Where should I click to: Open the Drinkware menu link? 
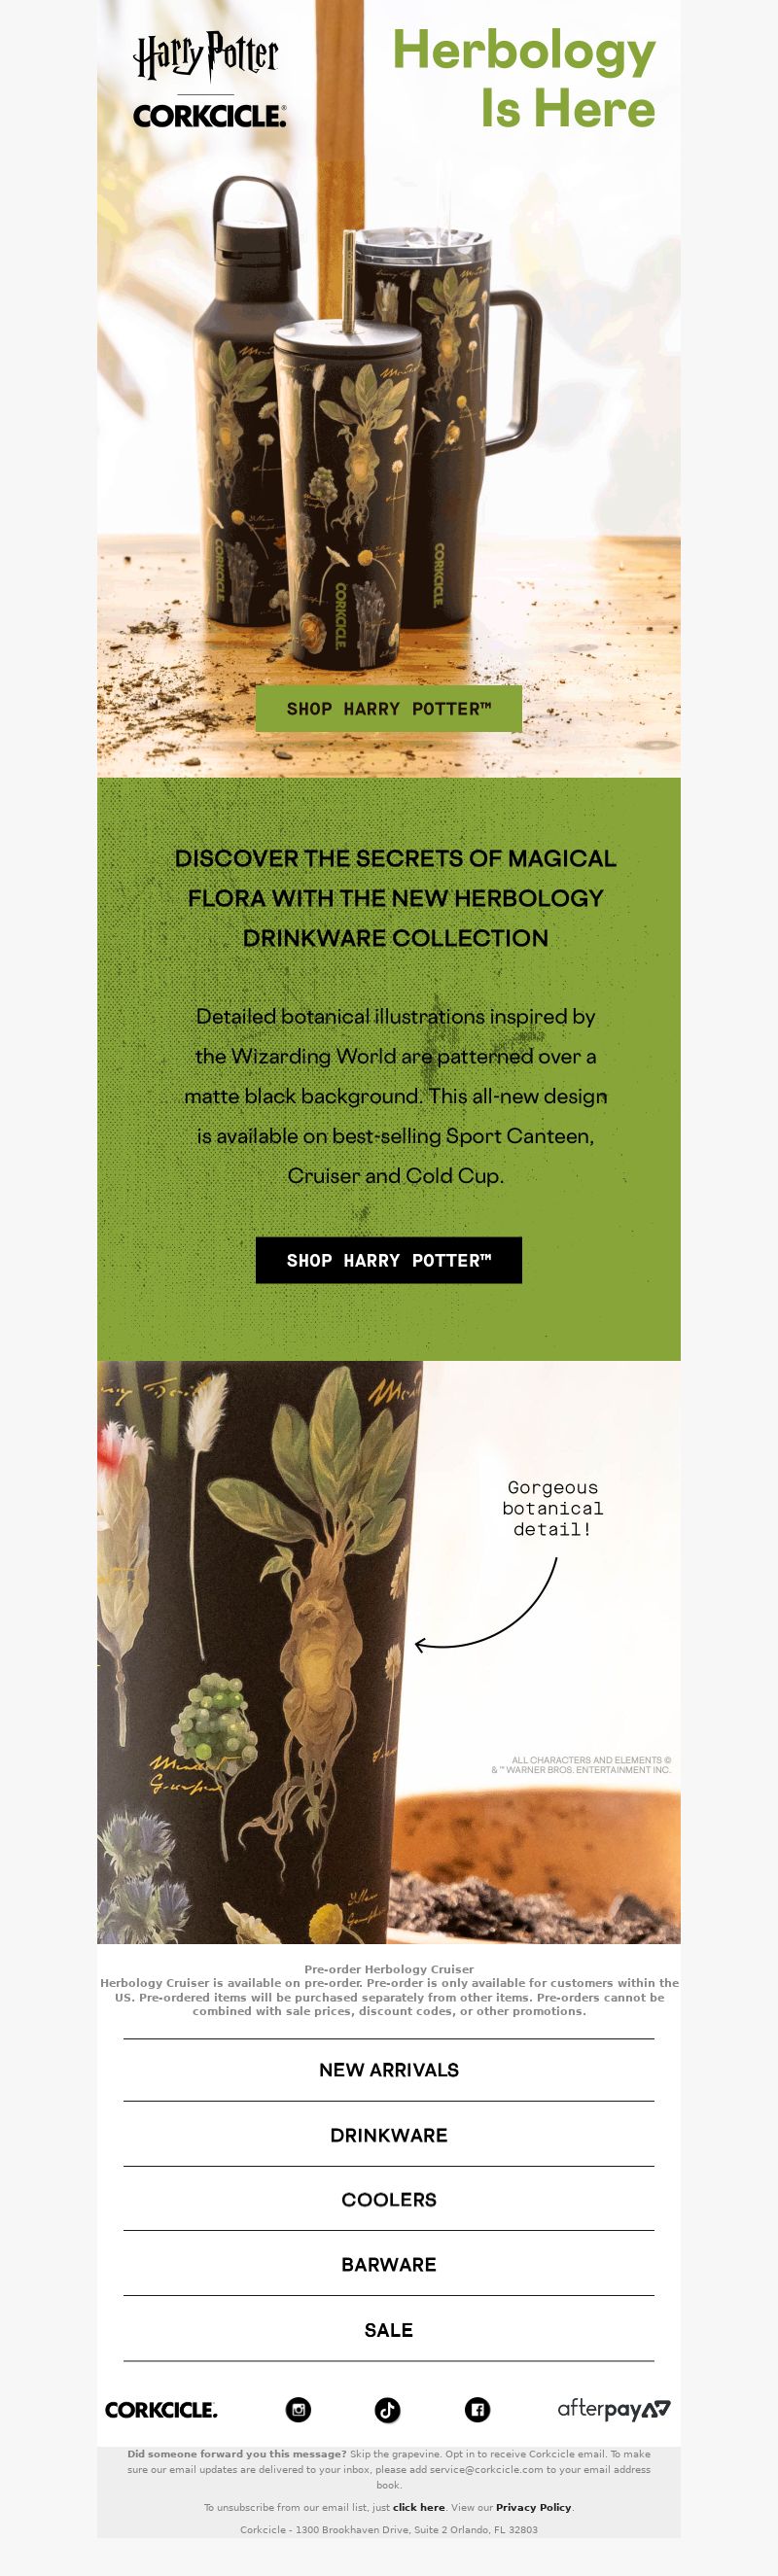pyautogui.click(x=389, y=2135)
